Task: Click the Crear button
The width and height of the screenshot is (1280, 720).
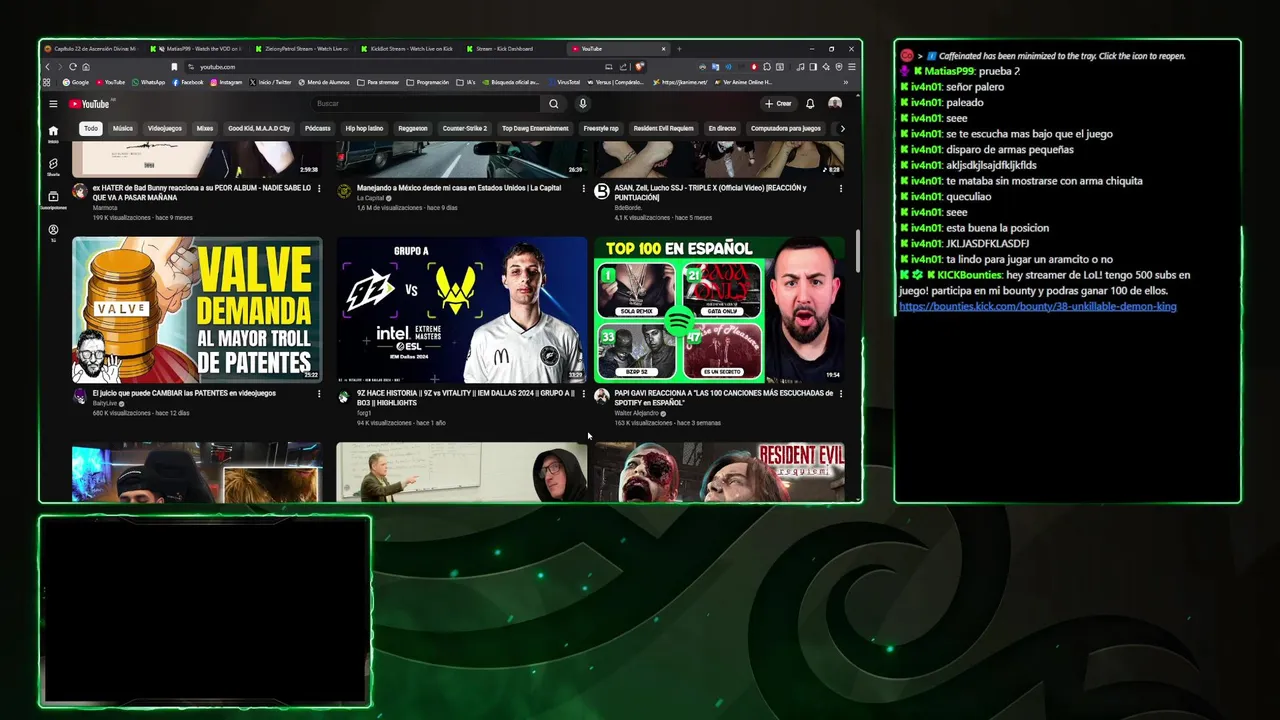Action: [778, 104]
